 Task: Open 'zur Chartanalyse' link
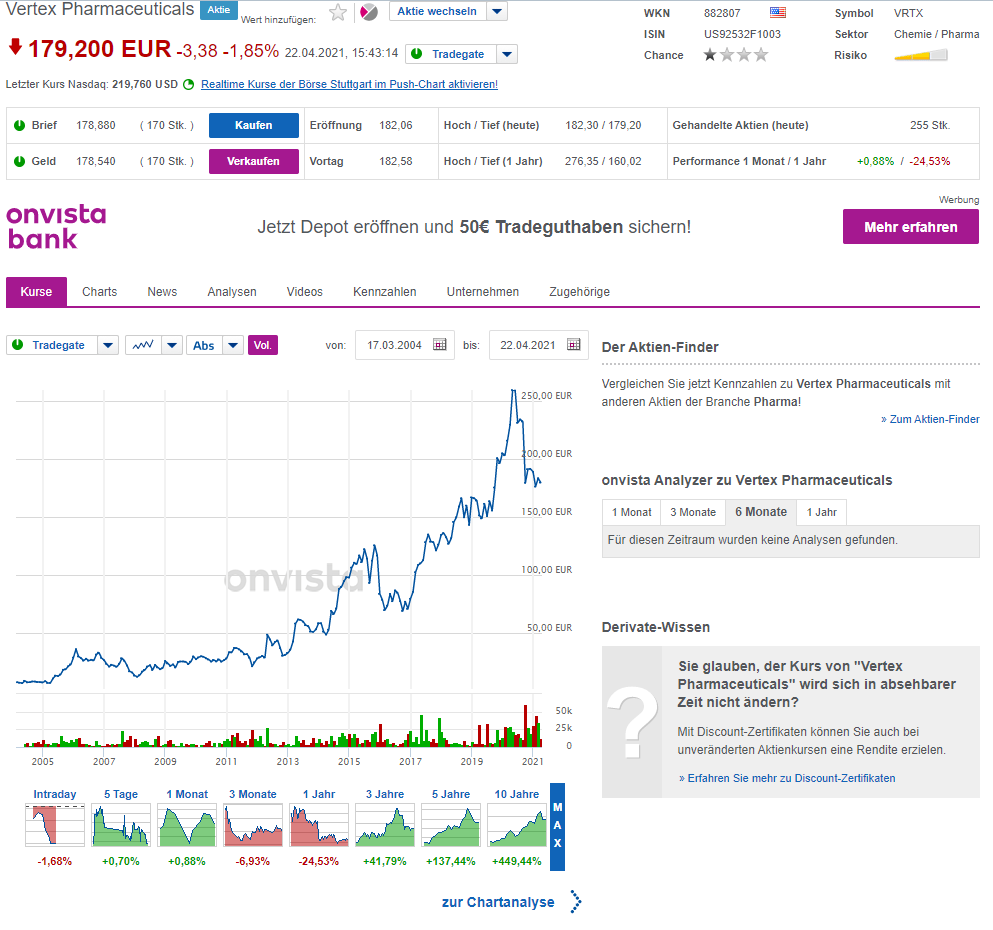click(x=498, y=902)
